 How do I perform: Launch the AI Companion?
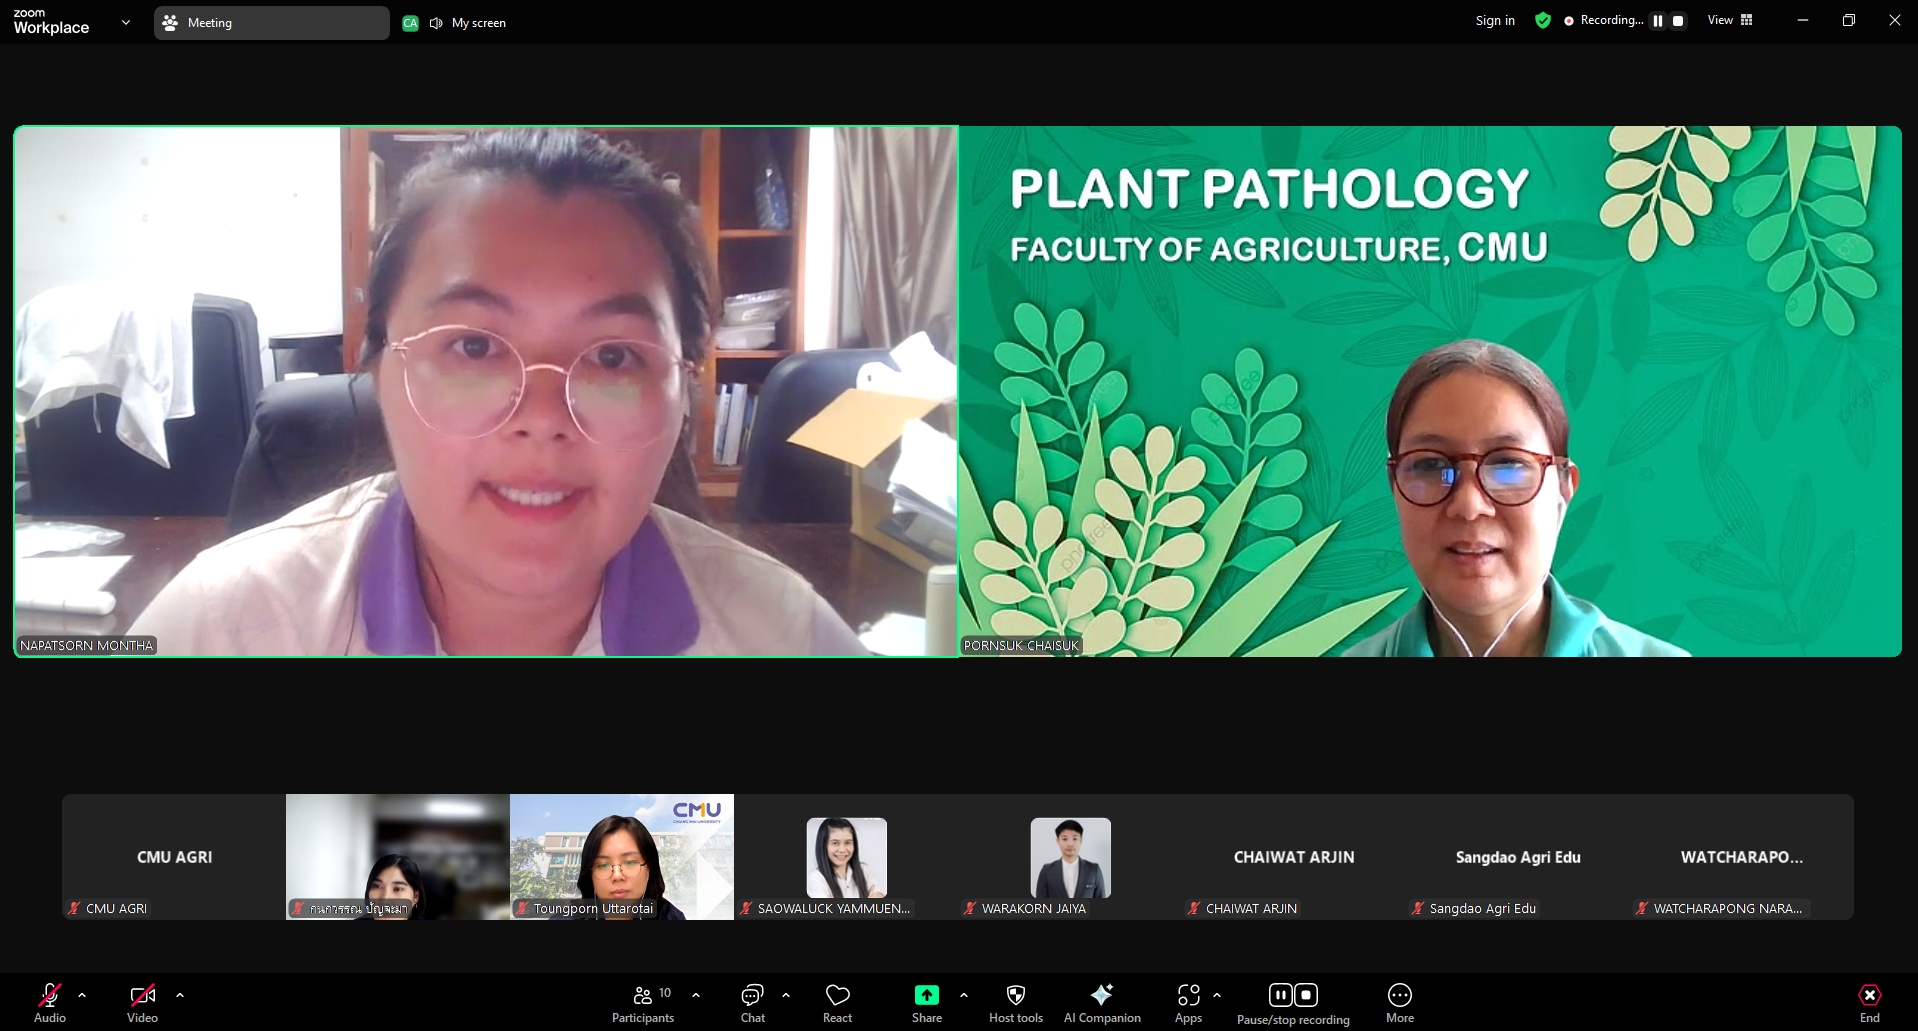pos(1102,1003)
